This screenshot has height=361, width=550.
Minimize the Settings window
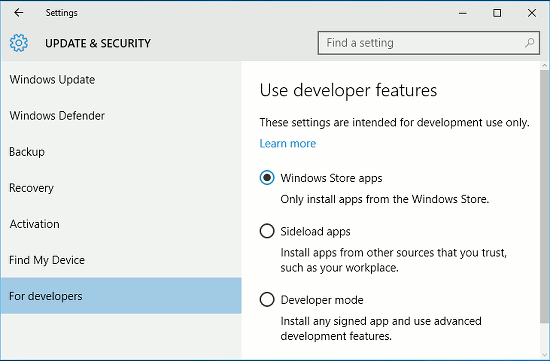pyautogui.click(x=463, y=13)
